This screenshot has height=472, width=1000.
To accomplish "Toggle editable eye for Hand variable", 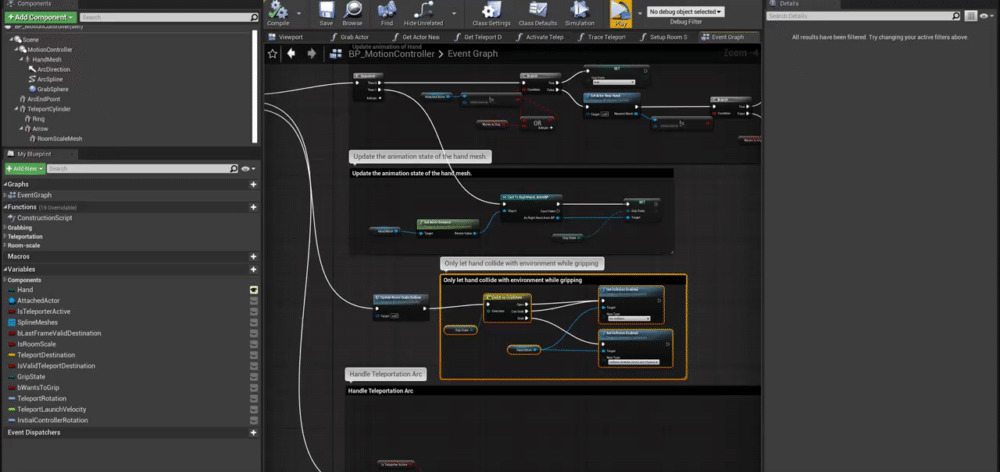I will [x=253, y=290].
